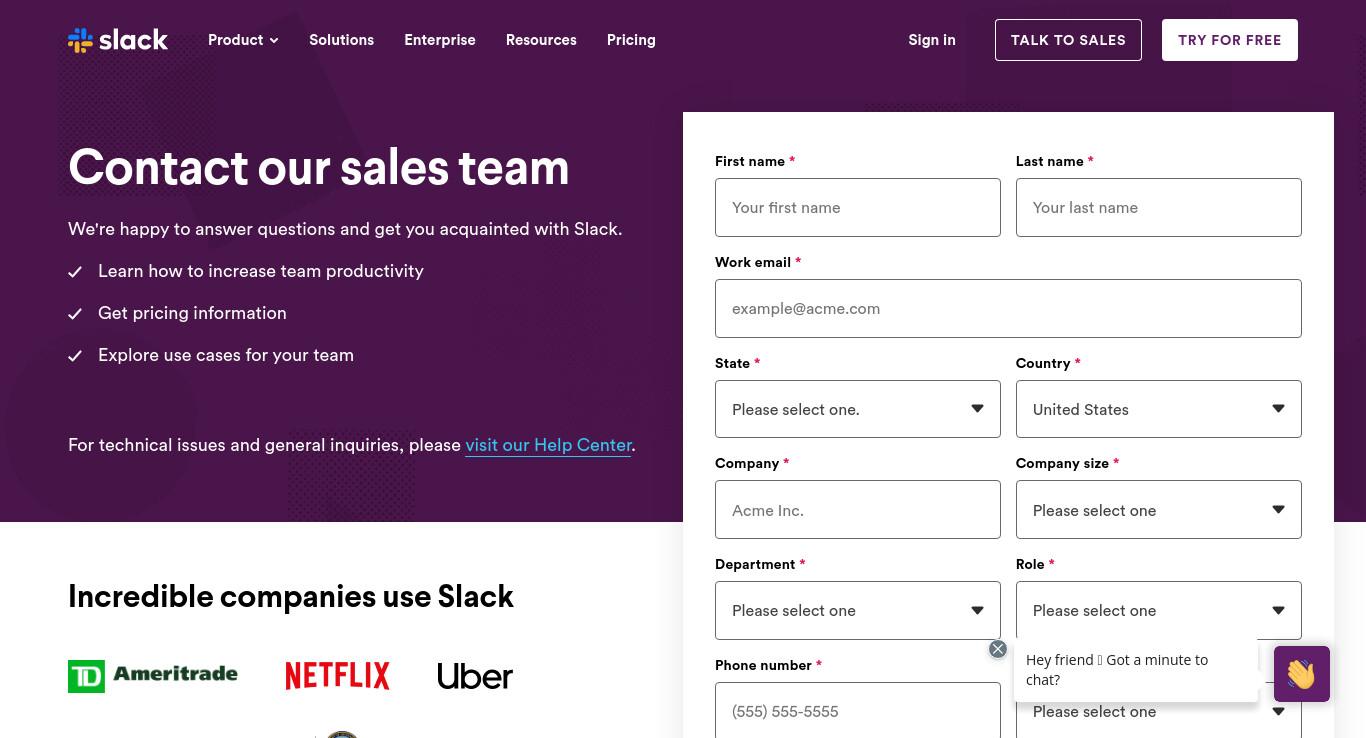Click the chat message 'Hey friend Got a minute to chat?'

[1135, 670]
